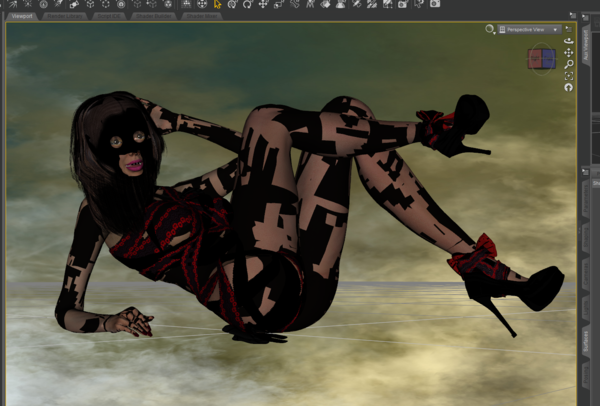The image size is (600, 406).
Task: Open the Viewport pane options menu icon above the viewport
Action: point(572,15)
